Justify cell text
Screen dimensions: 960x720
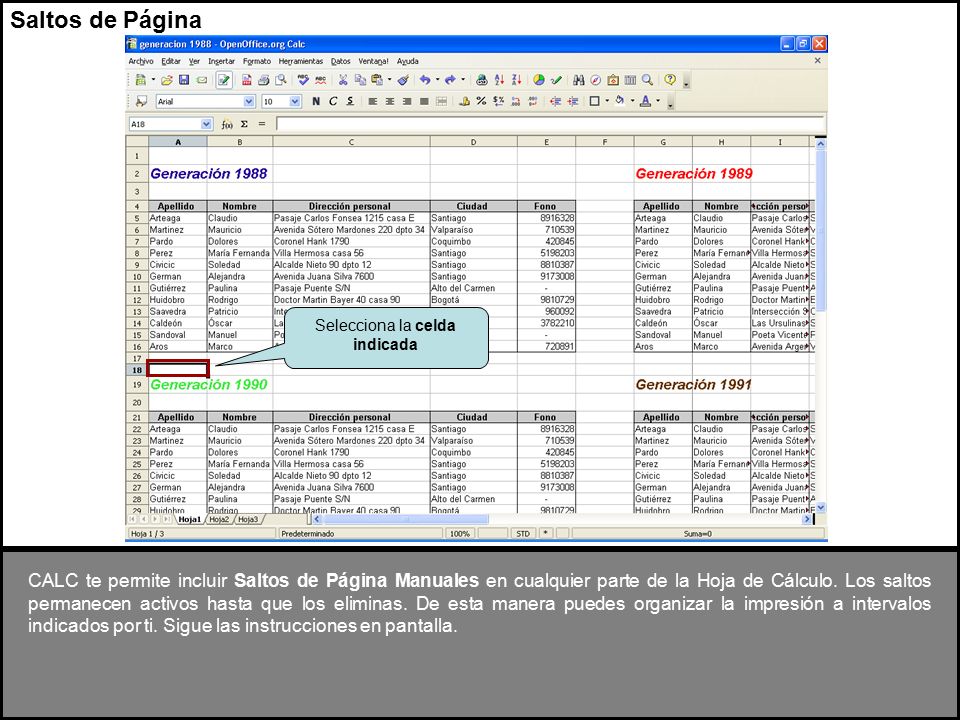tap(424, 102)
